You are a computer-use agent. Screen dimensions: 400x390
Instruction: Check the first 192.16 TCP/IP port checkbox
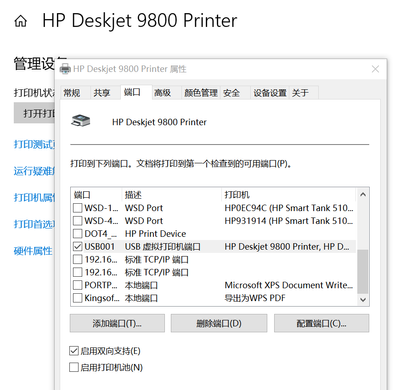pyautogui.click(x=78, y=259)
